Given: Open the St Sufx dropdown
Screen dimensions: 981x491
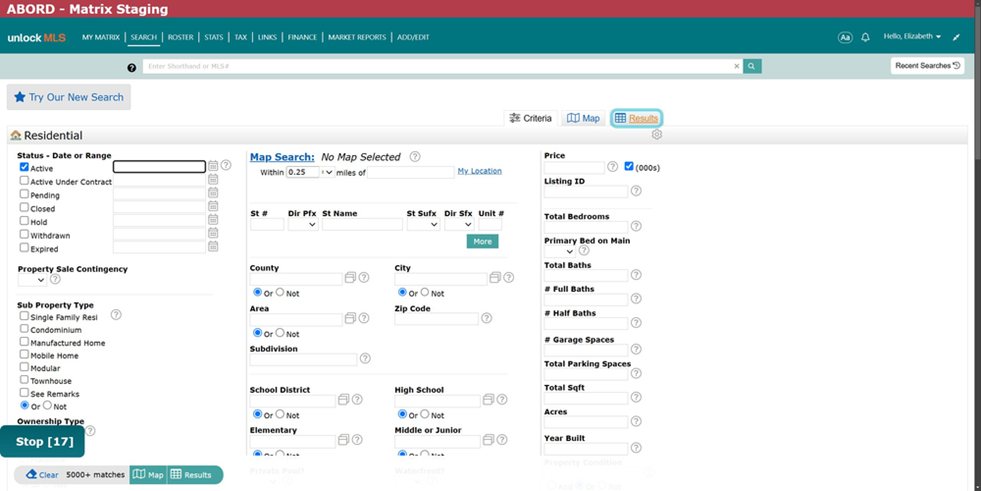Looking at the screenshot, I should pyautogui.click(x=423, y=225).
